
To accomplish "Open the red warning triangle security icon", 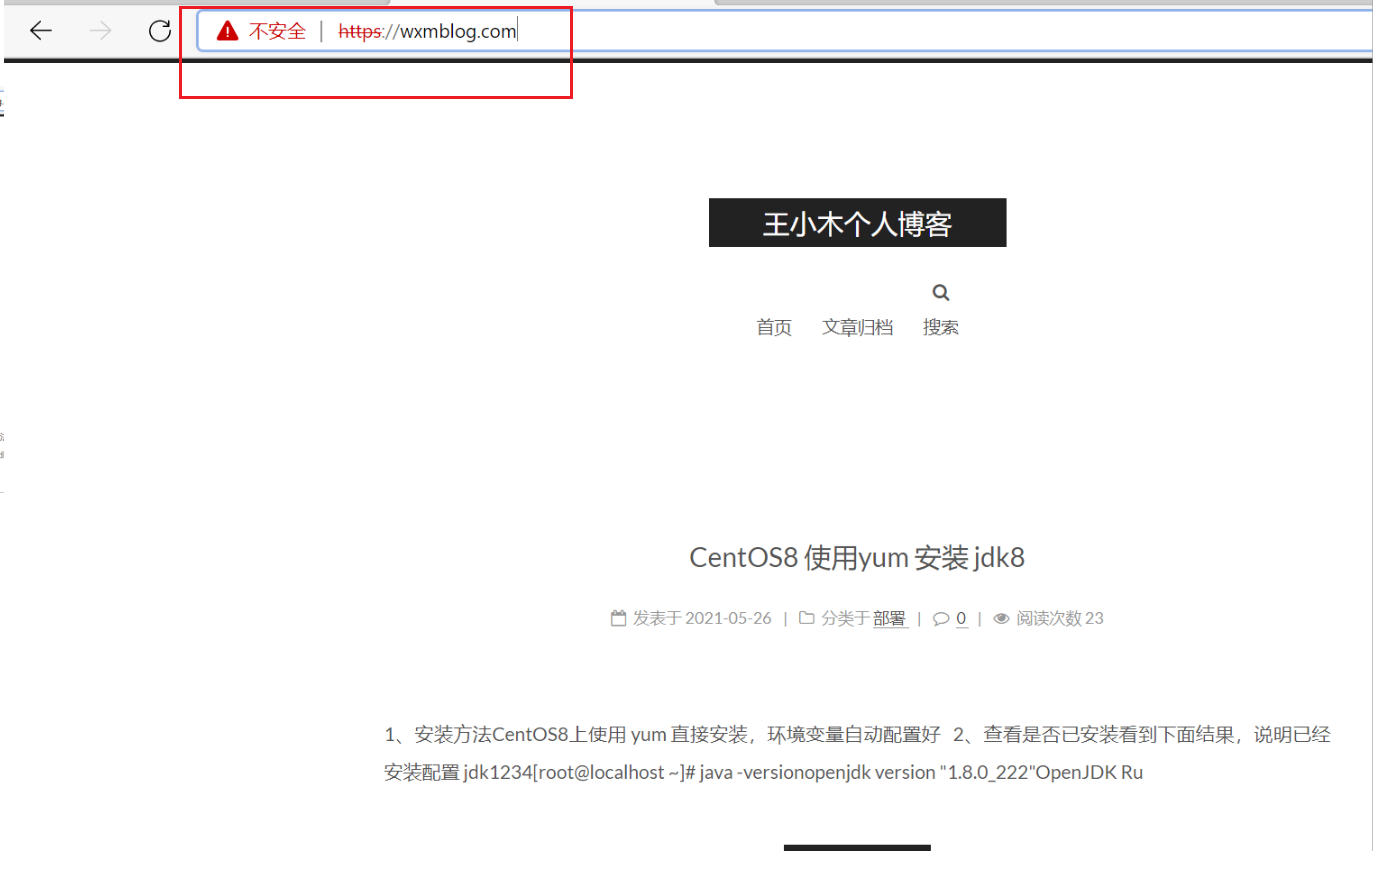I will [228, 31].
